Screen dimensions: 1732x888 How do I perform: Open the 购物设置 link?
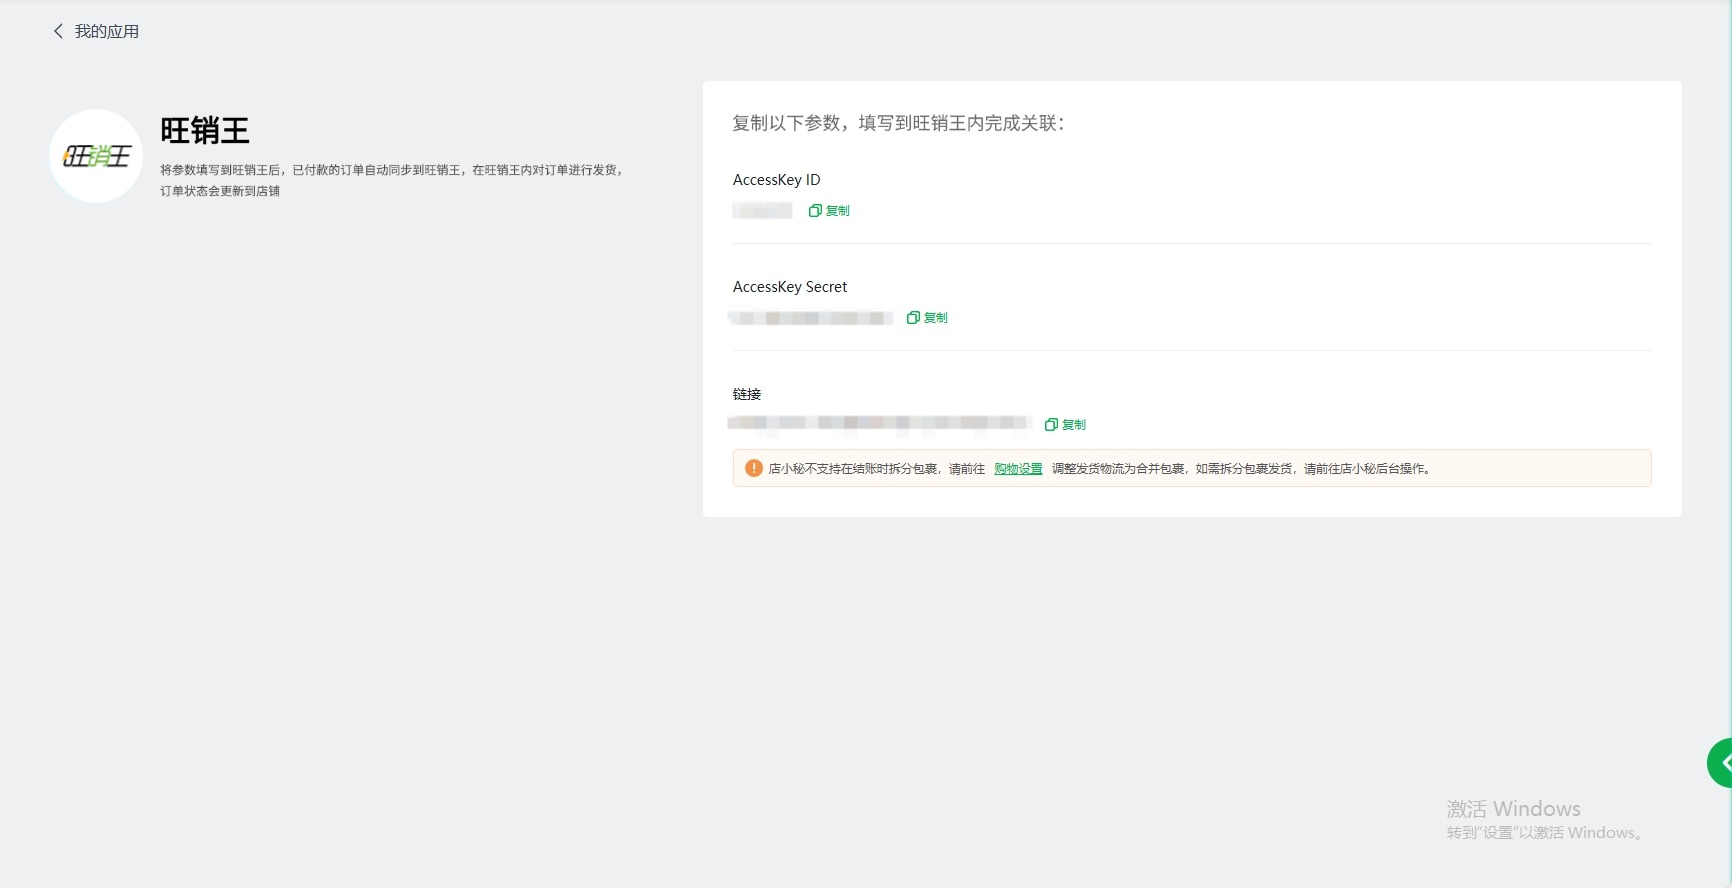[x=1018, y=469]
